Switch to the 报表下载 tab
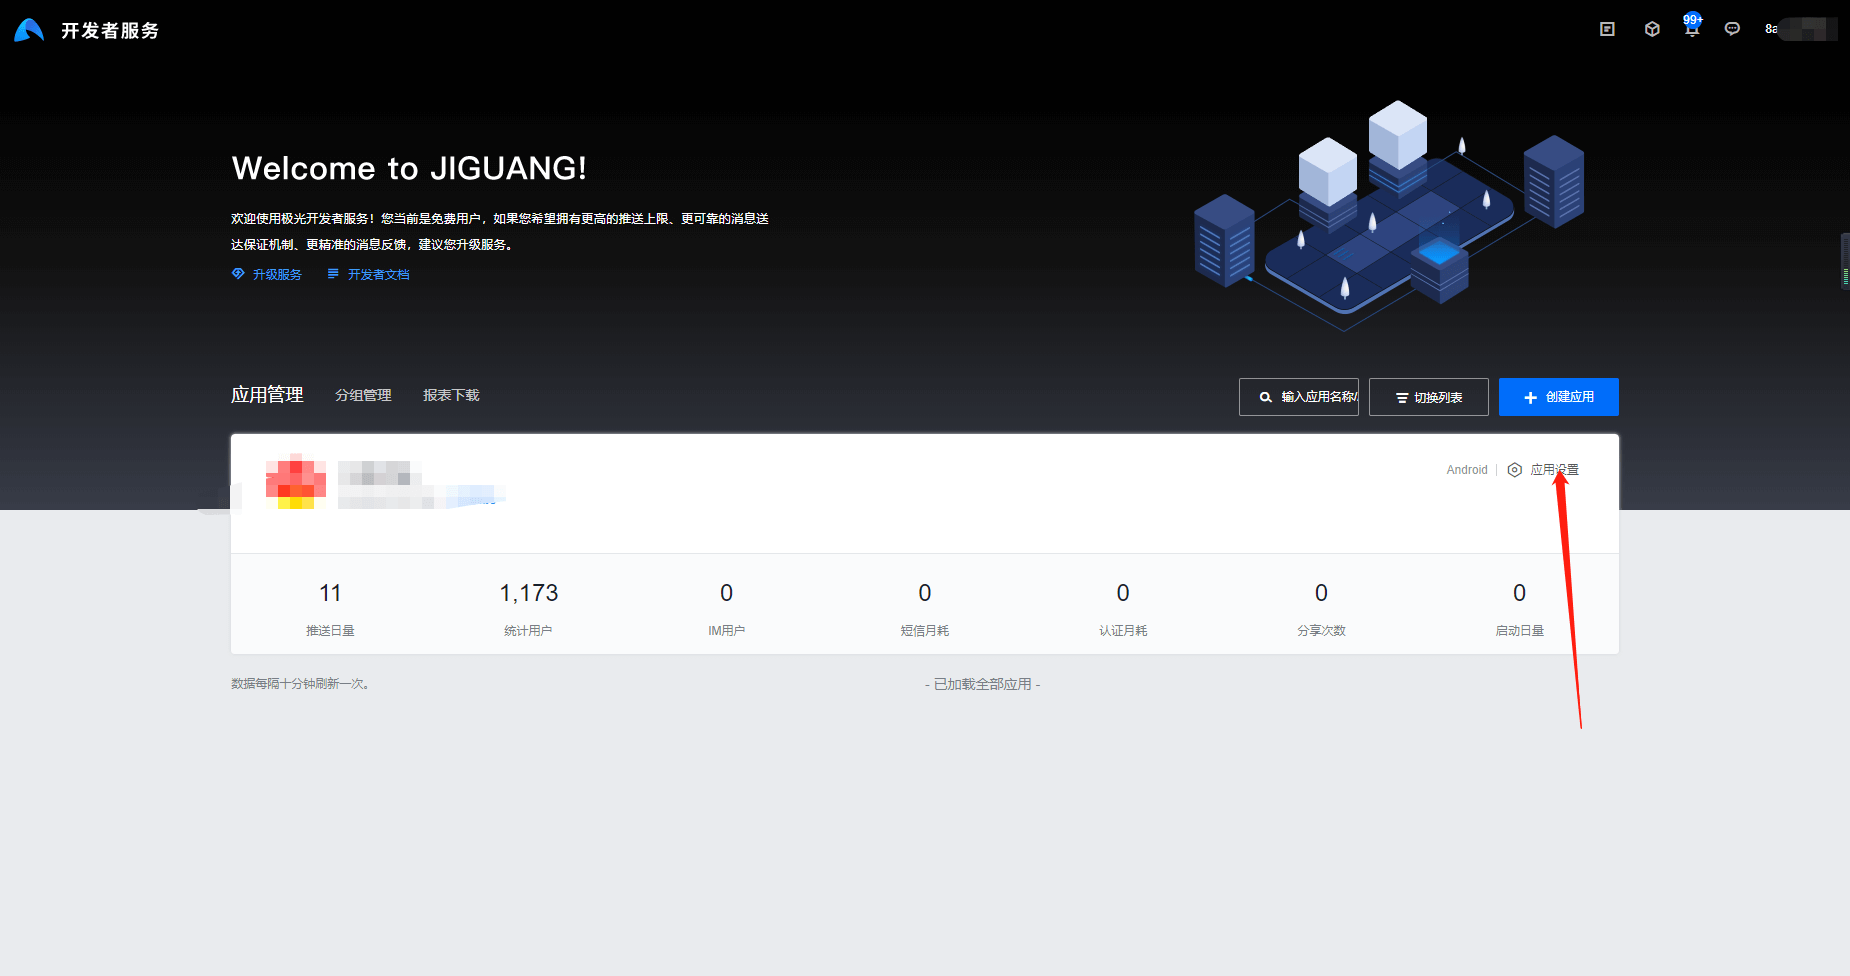 (x=451, y=395)
